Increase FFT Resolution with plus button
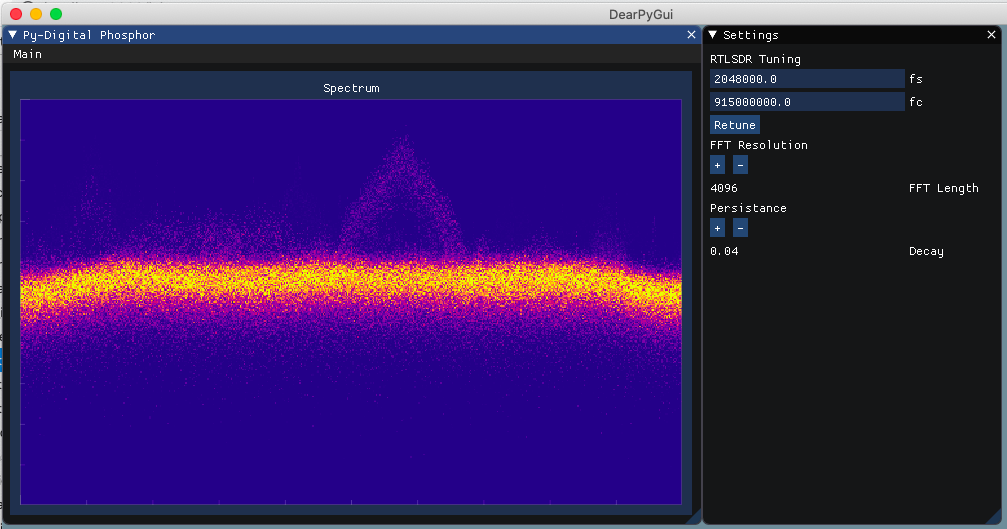Screen dimensions: 1007x529 717,165
